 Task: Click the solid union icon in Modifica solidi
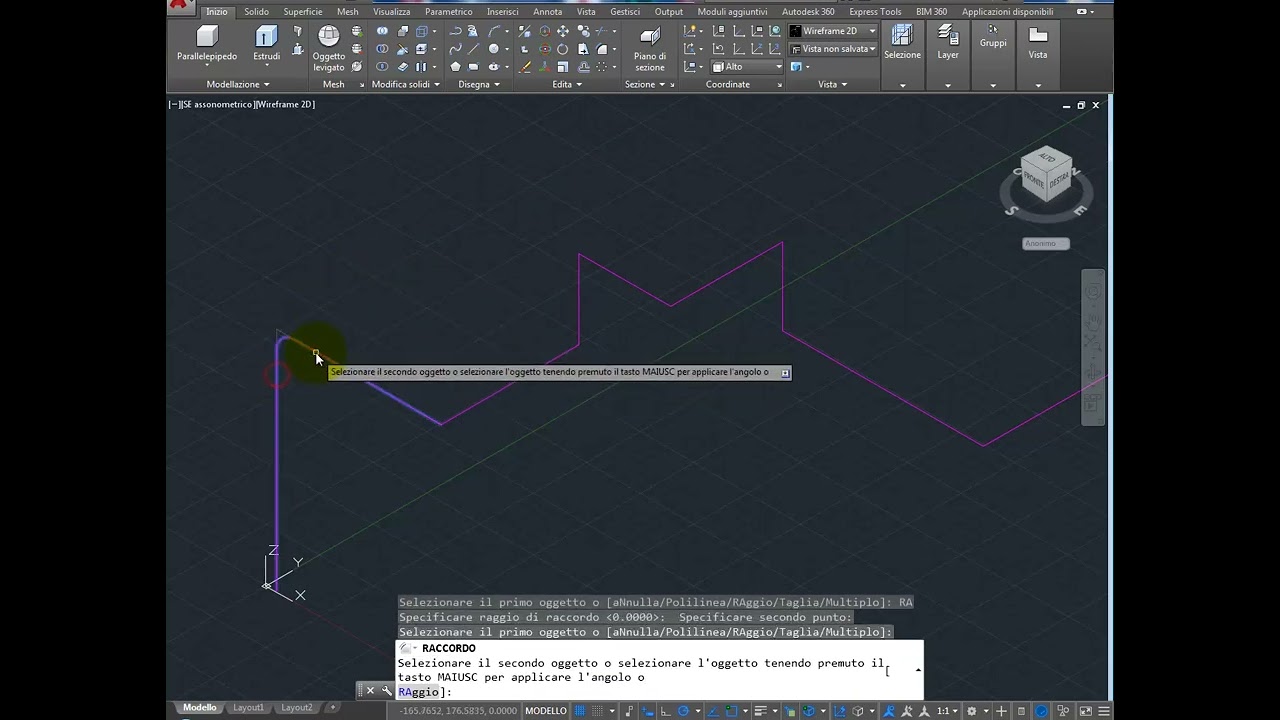383,31
